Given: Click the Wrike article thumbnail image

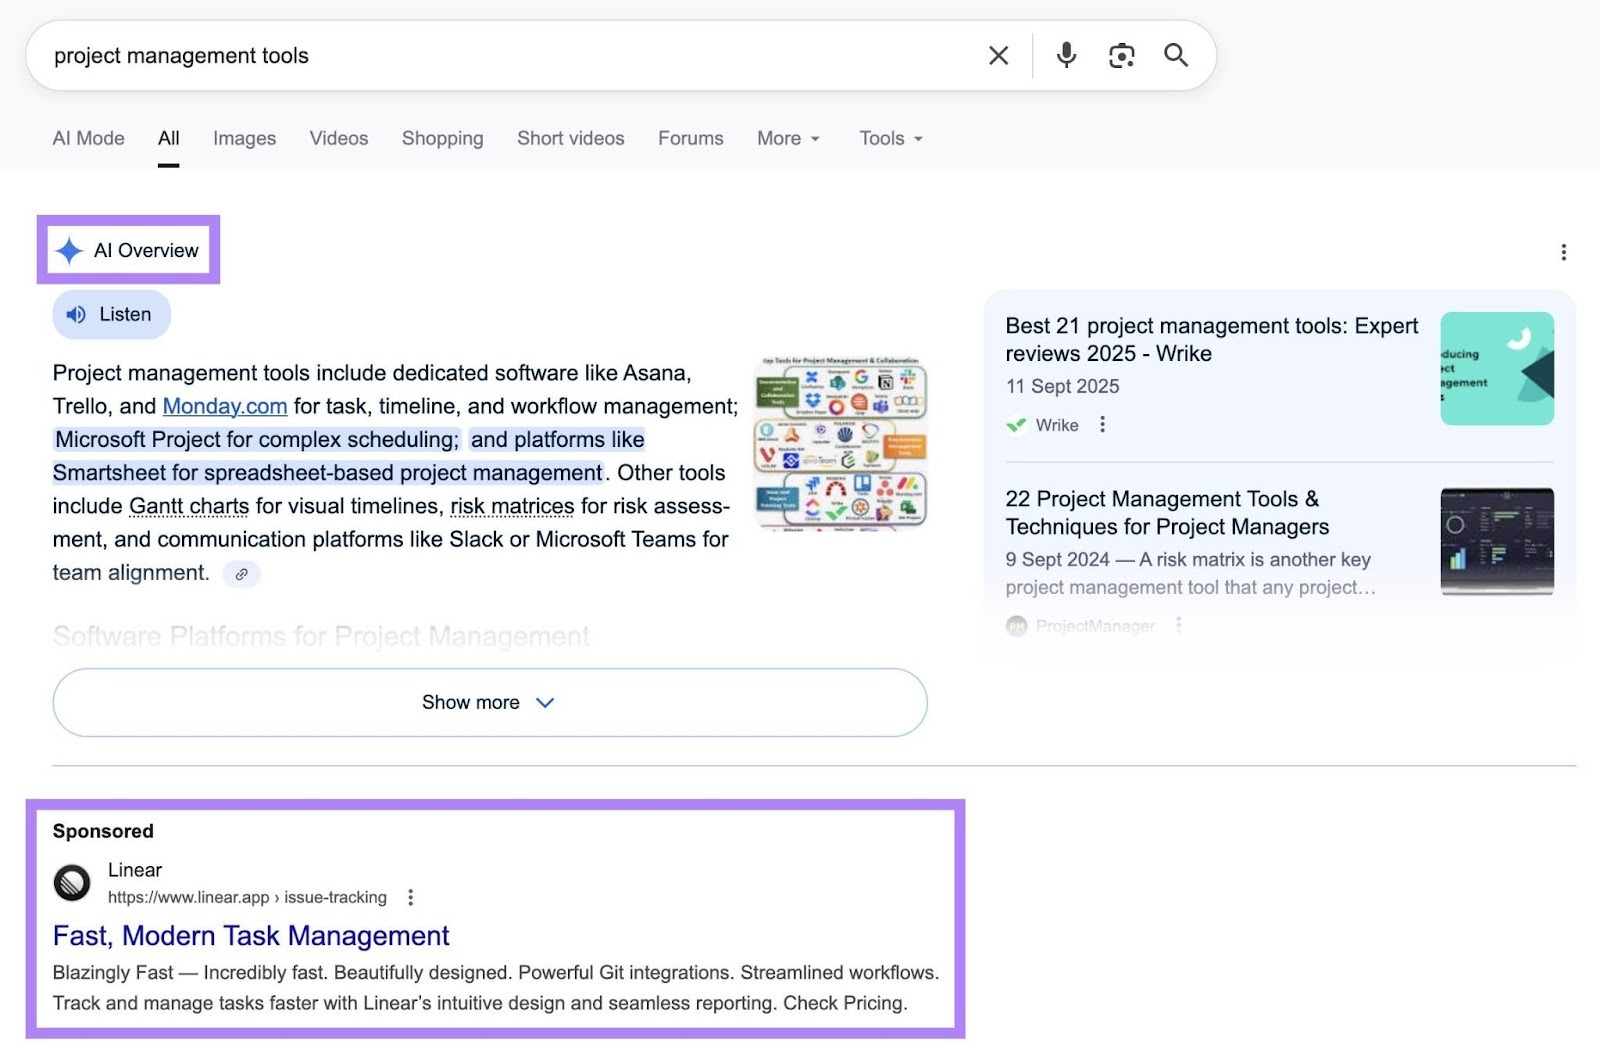Looking at the screenshot, I should [x=1495, y=369].
